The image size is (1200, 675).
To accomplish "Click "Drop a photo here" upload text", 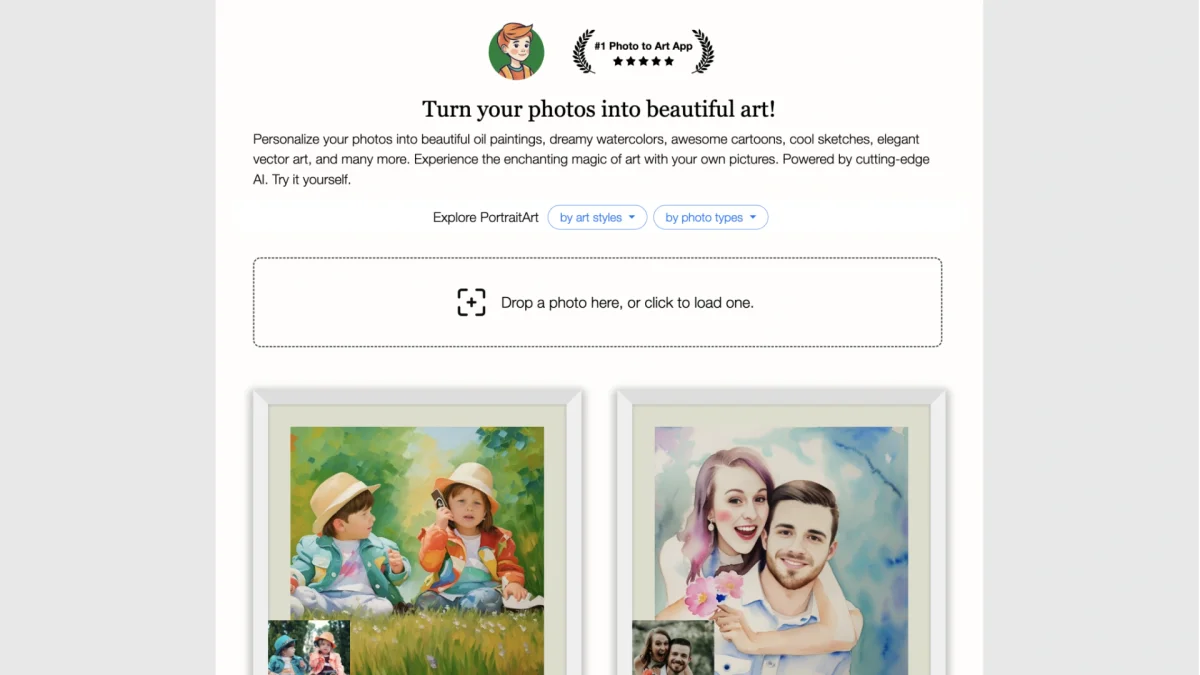I will click(627, 302).
